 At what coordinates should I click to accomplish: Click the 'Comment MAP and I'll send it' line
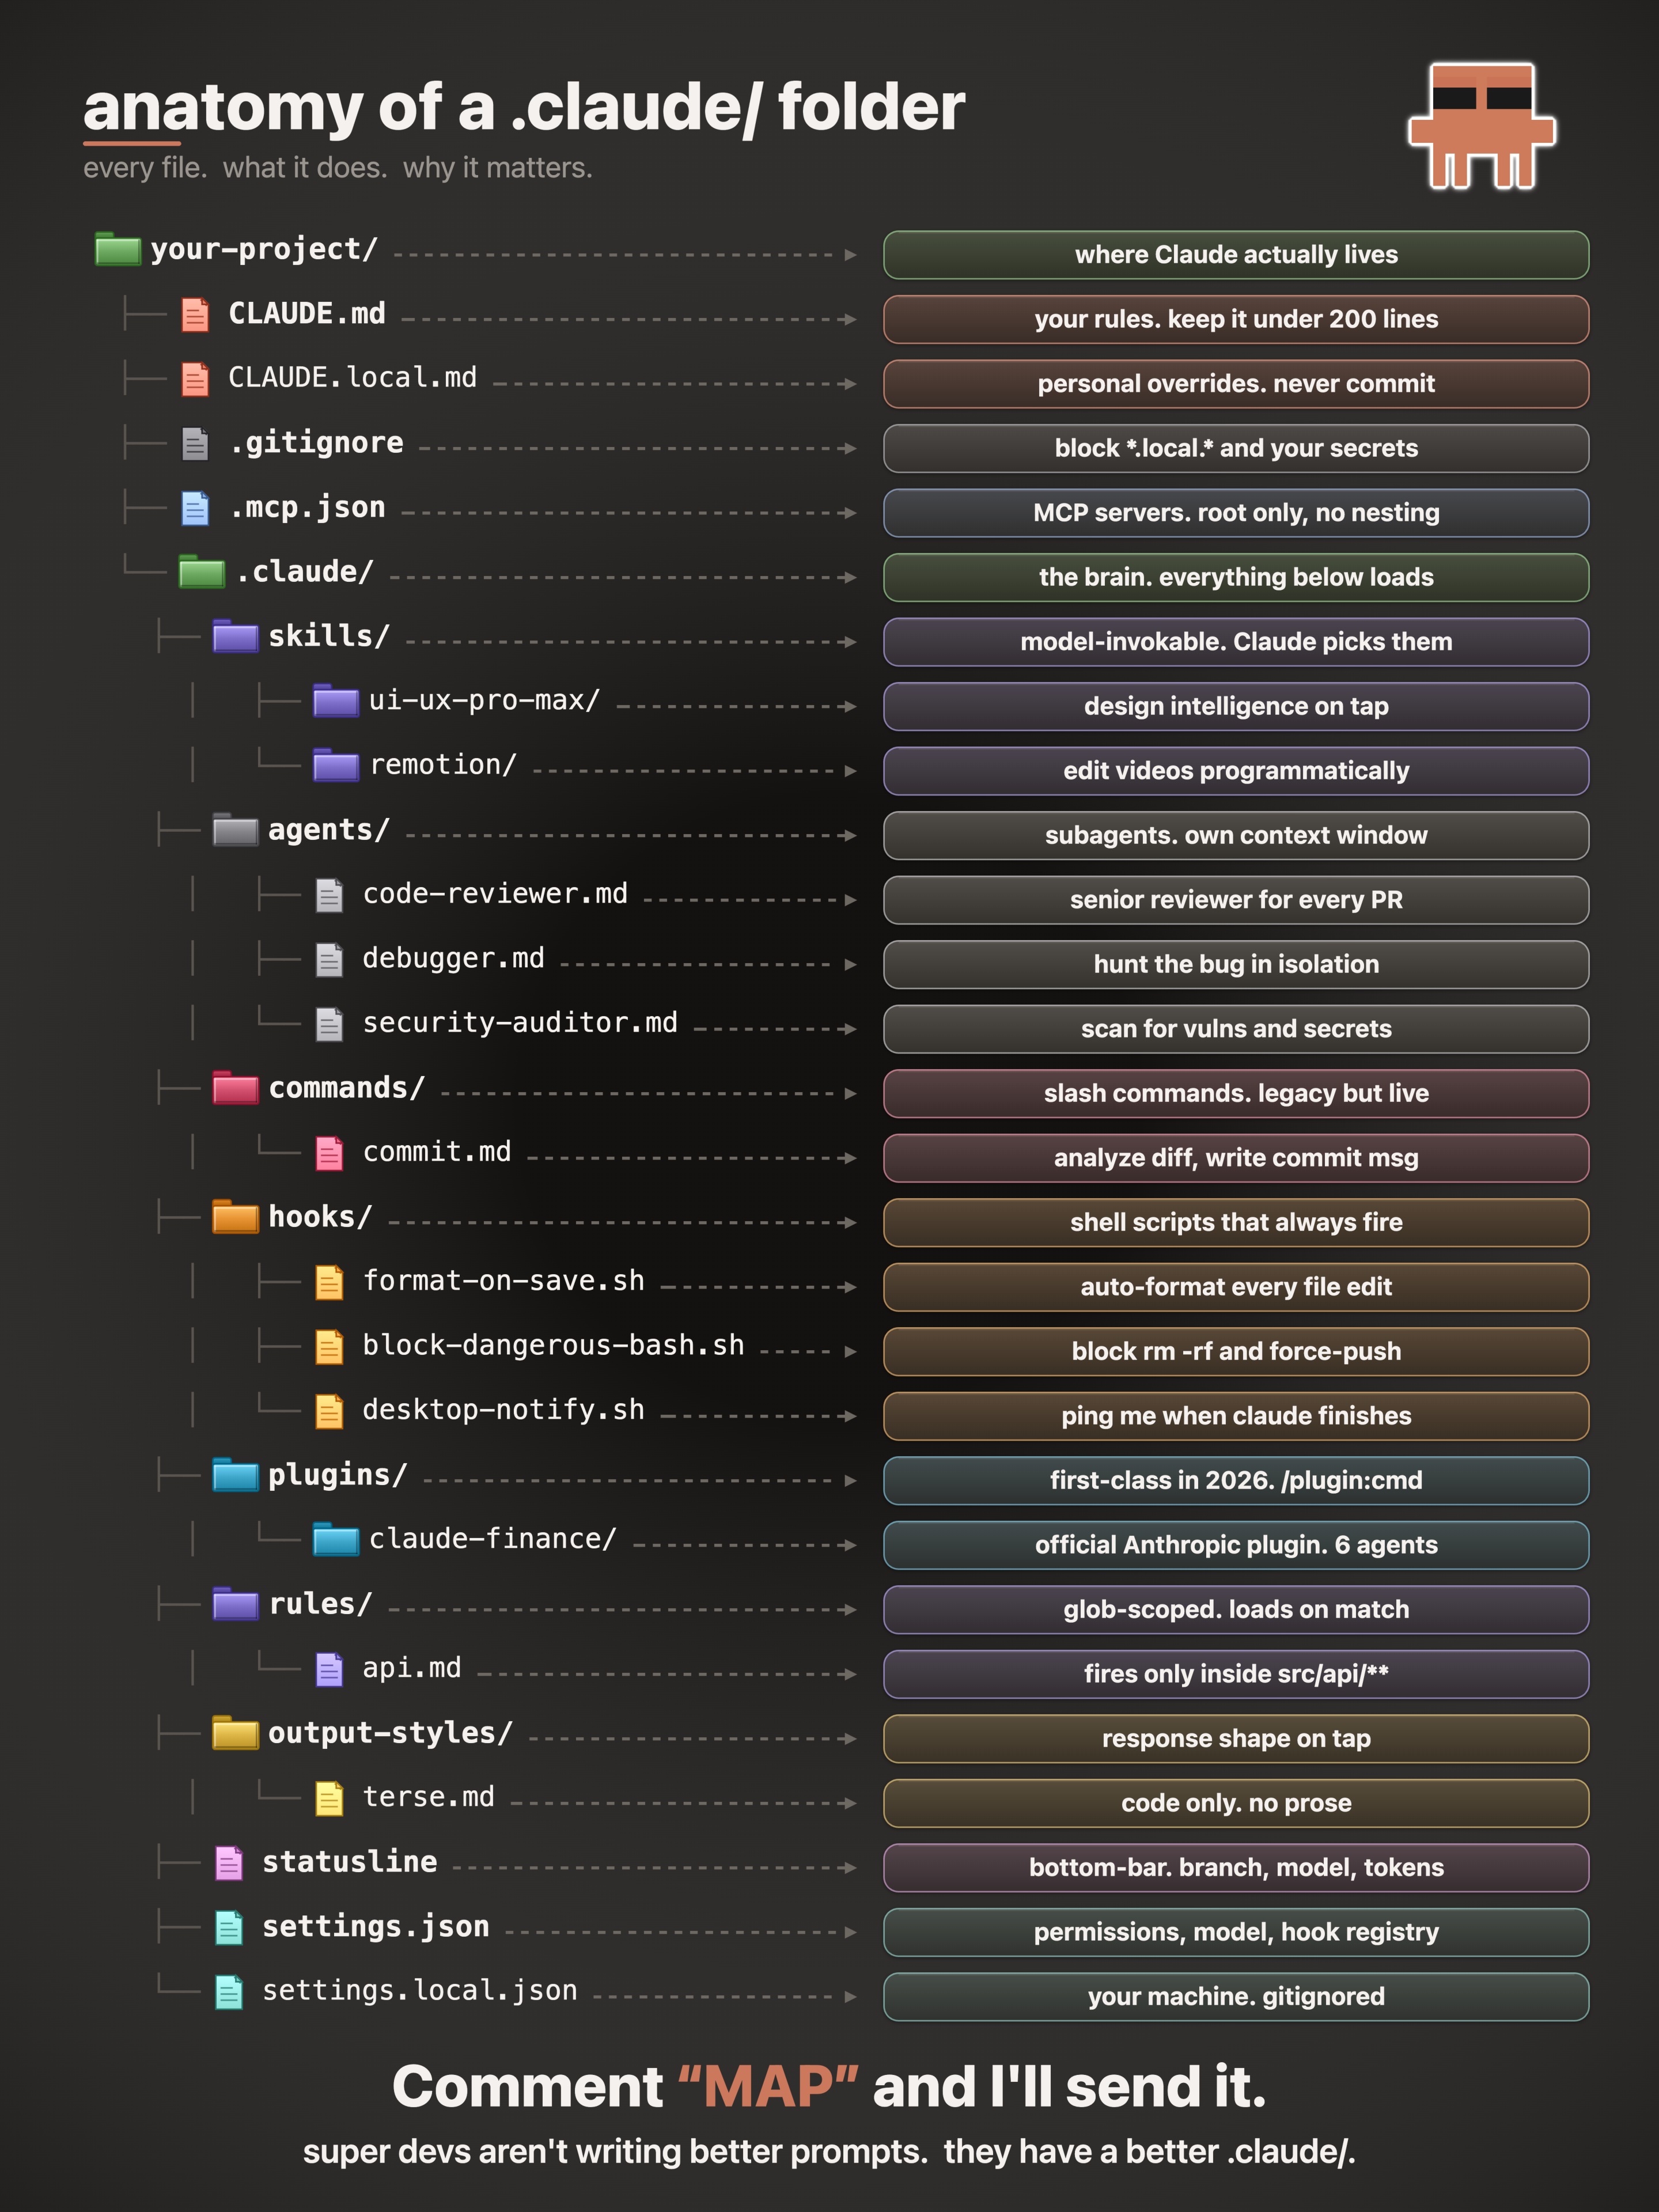829,2087
